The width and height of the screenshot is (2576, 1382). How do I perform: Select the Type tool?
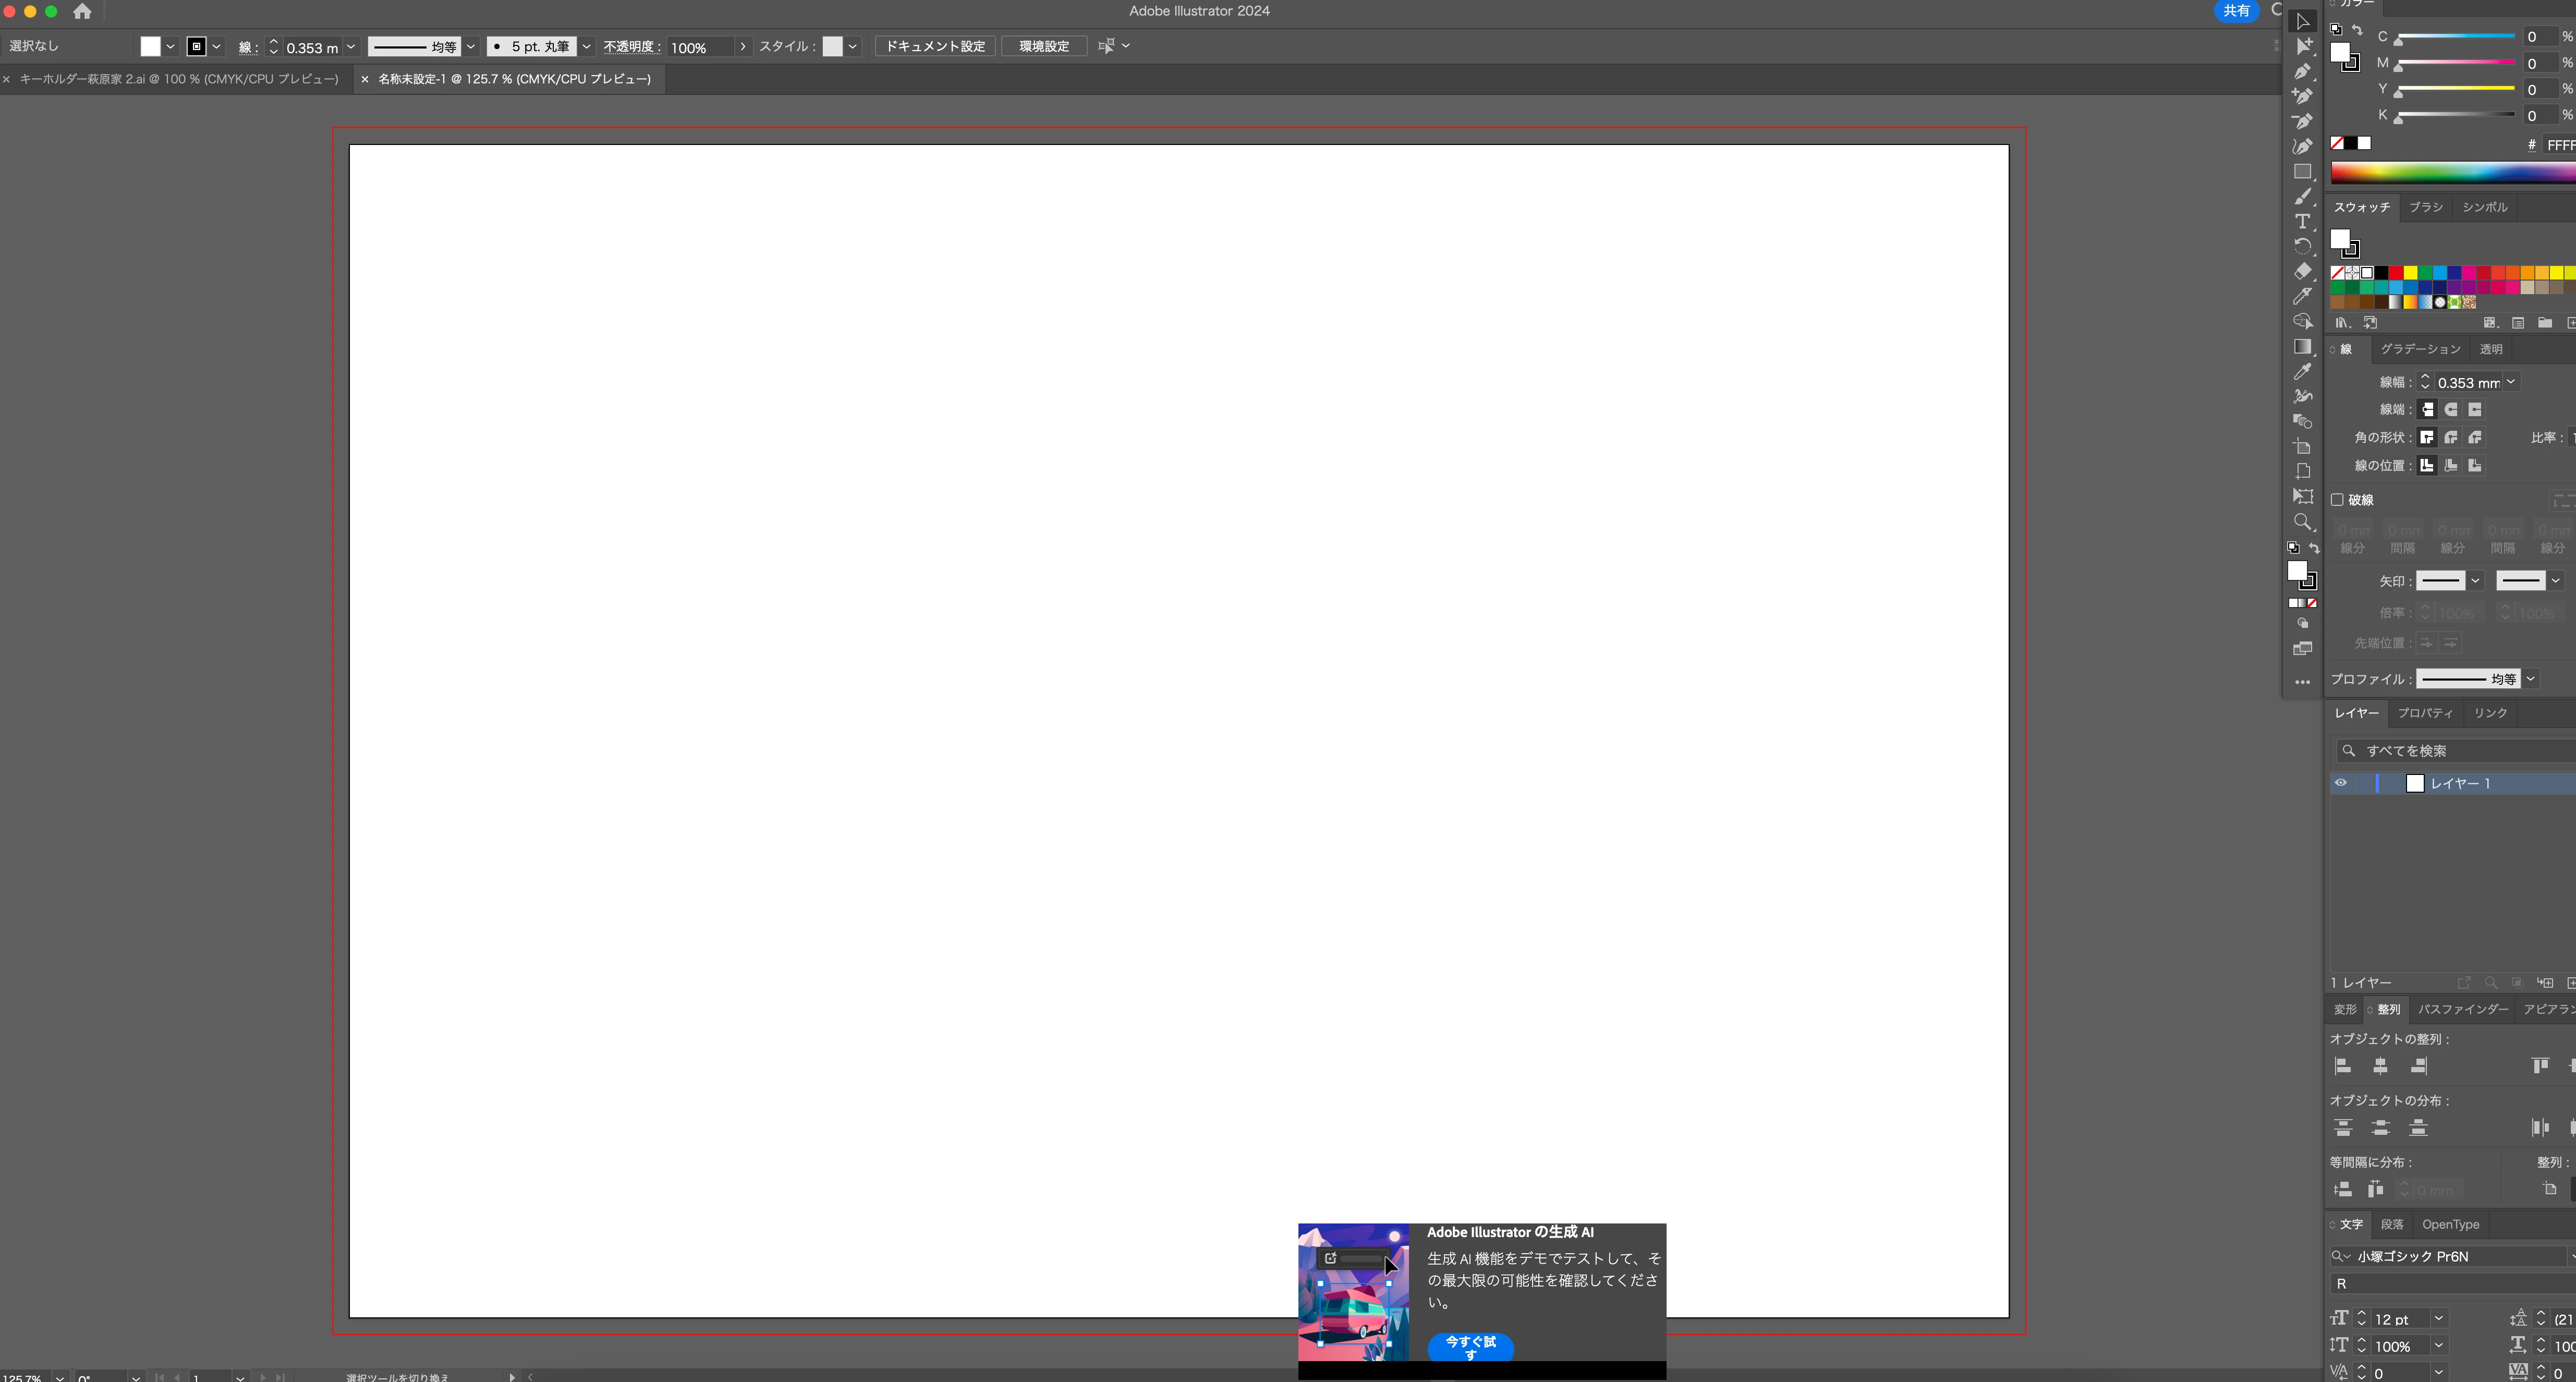pyautogui.click(x=2302, y=221)
